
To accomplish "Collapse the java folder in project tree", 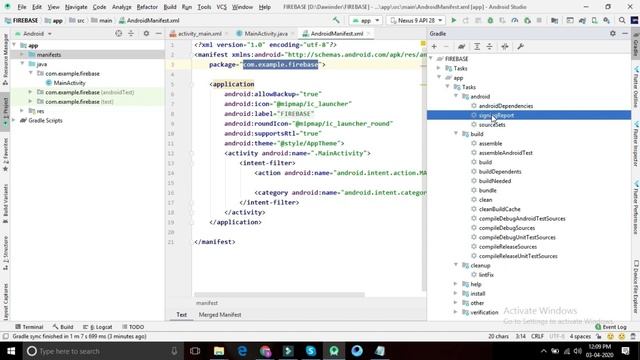I will pos(22,64).
